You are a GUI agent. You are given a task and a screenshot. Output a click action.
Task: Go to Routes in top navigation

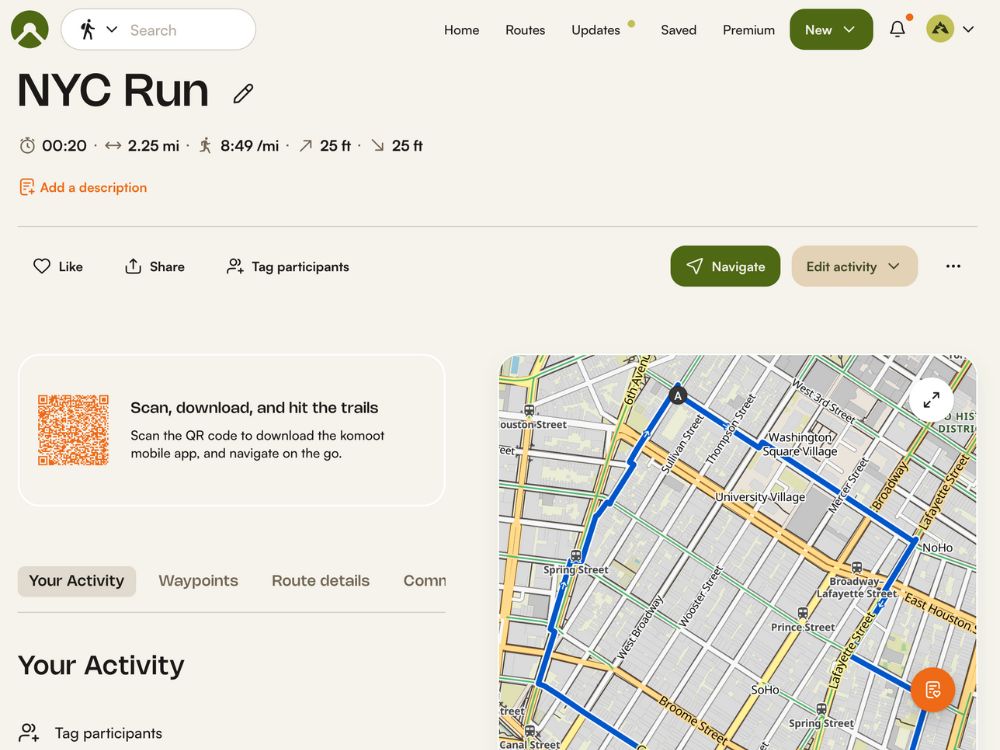pos(525,30)
